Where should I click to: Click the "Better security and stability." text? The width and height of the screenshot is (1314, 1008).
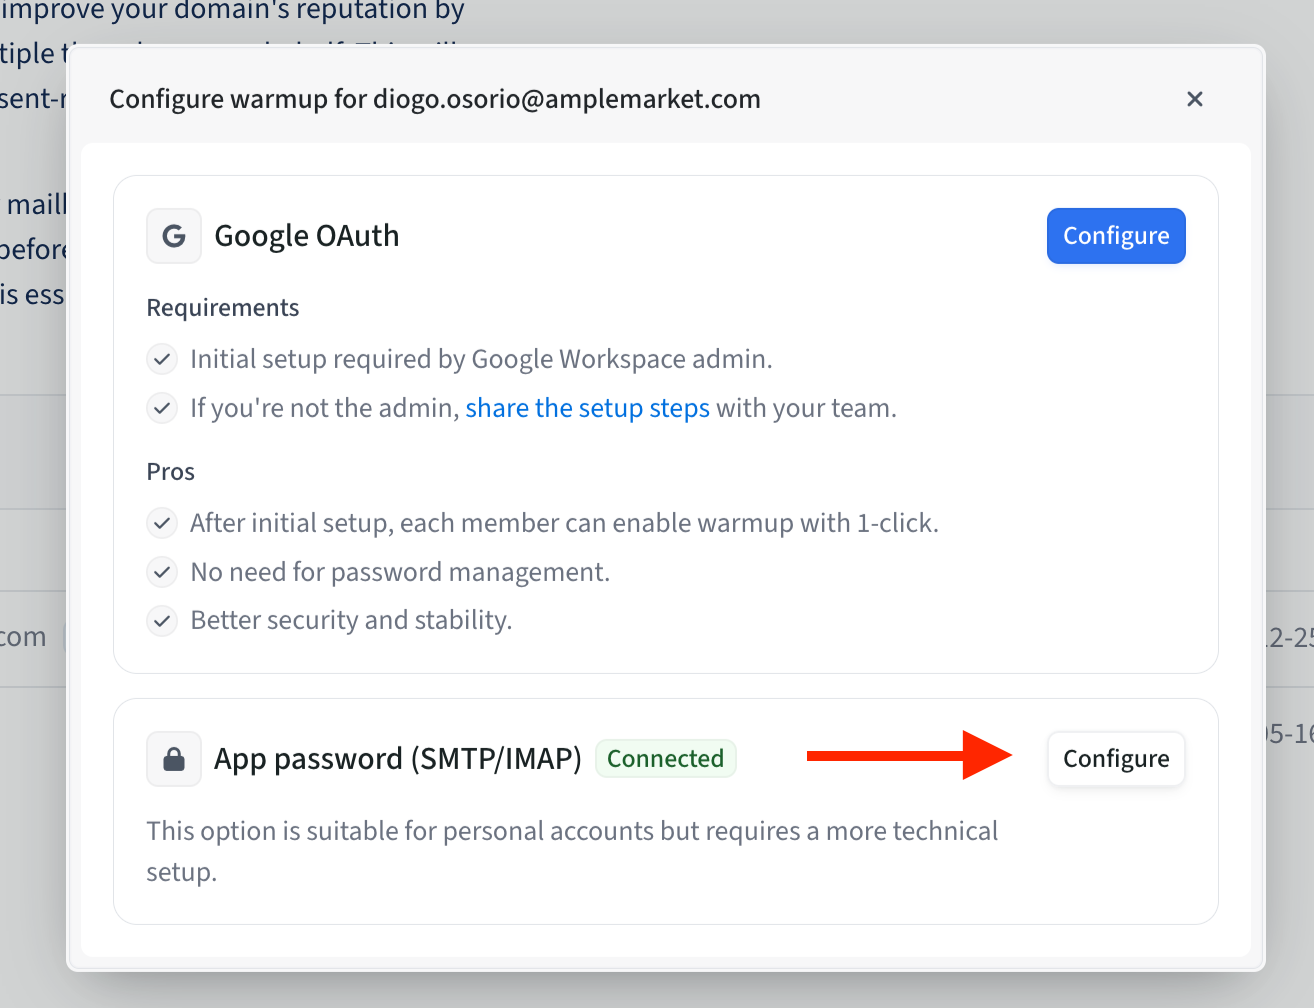[351, 621]
